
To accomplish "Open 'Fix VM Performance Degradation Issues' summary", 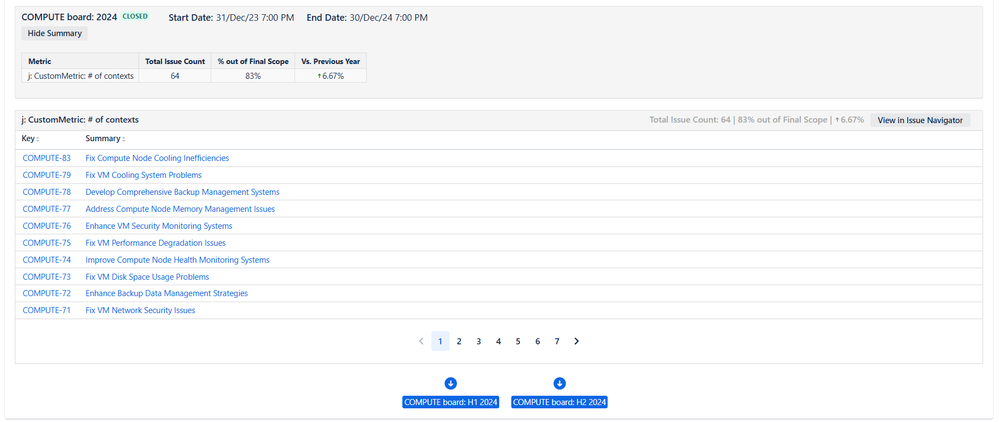I will click(x=155, y=243).
